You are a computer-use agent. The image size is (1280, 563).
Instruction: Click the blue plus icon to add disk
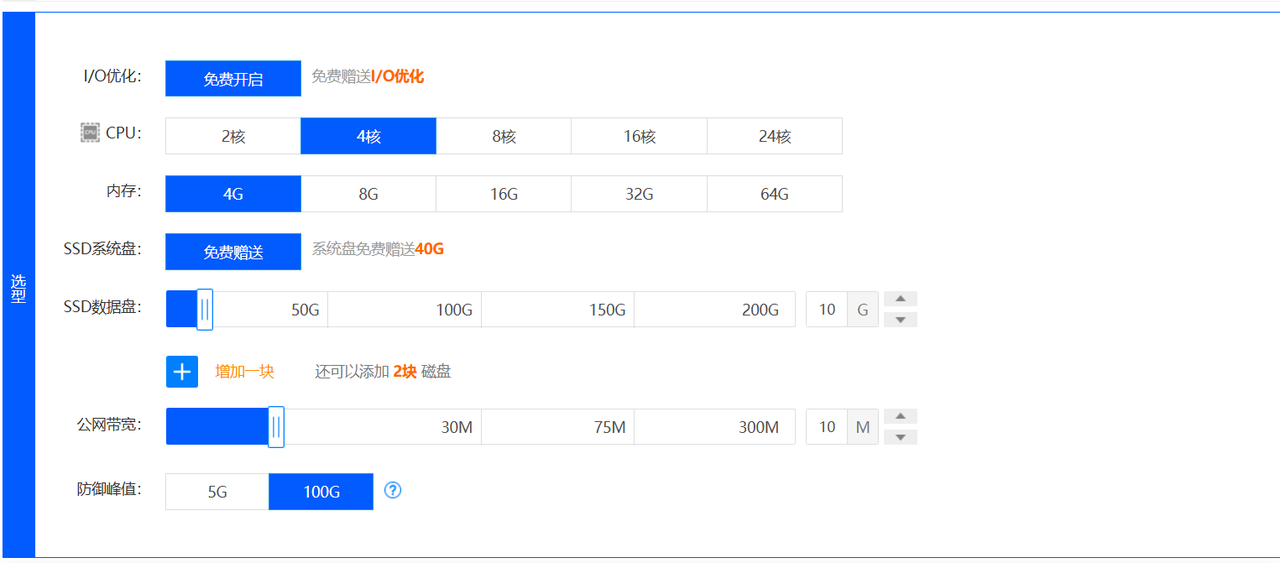pyautogui.click(x=182, y=372)
